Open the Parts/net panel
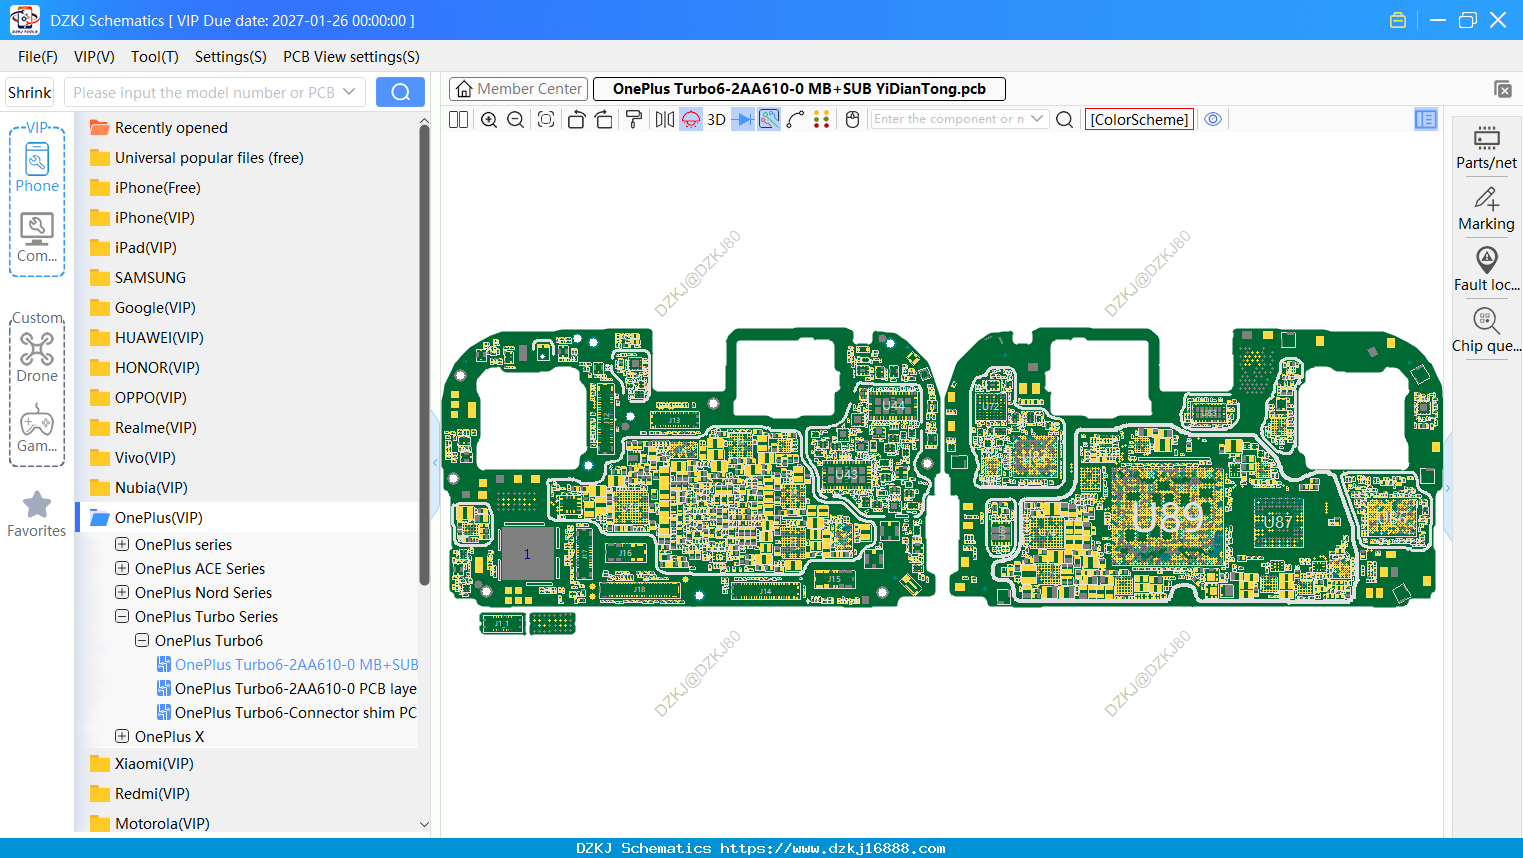The image size is (1523, 858). coord(1486,148)
